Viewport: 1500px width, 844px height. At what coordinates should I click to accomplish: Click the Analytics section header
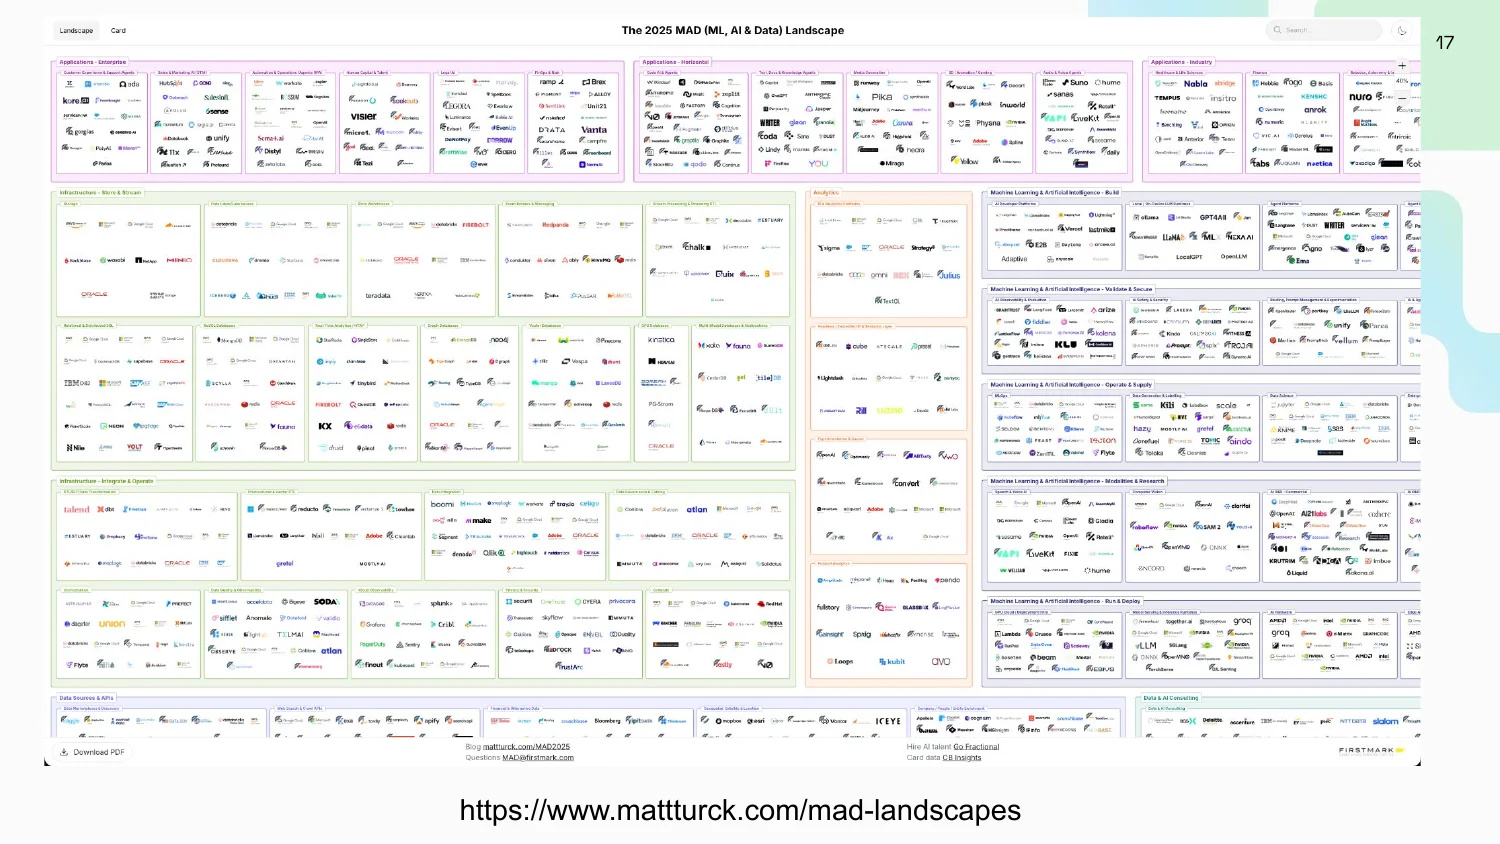tap(826, 193)
